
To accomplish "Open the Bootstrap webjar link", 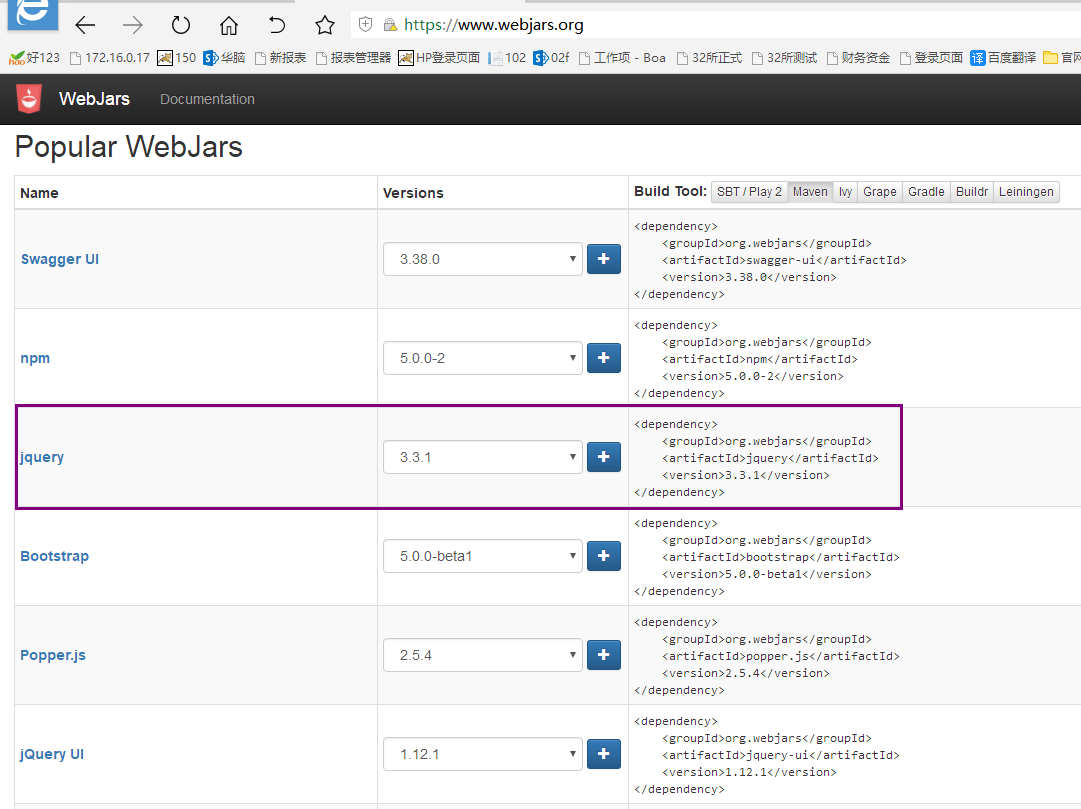I will tap(54, 556).
